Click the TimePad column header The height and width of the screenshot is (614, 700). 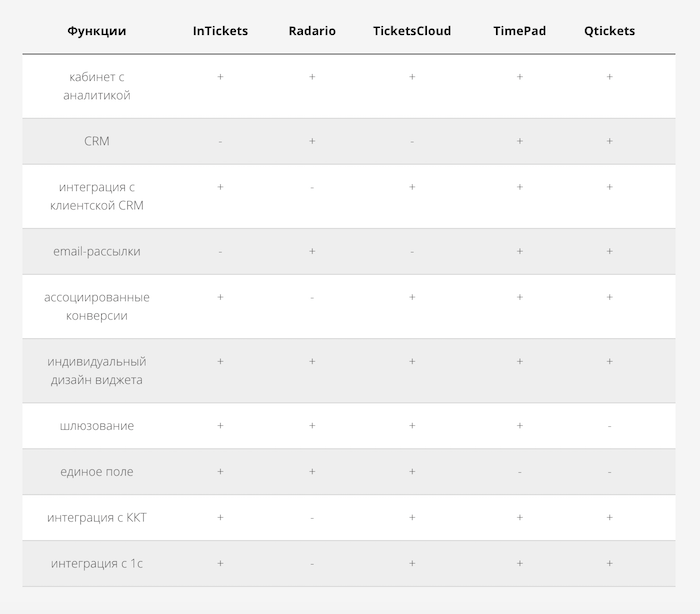(x=520, y=31)
